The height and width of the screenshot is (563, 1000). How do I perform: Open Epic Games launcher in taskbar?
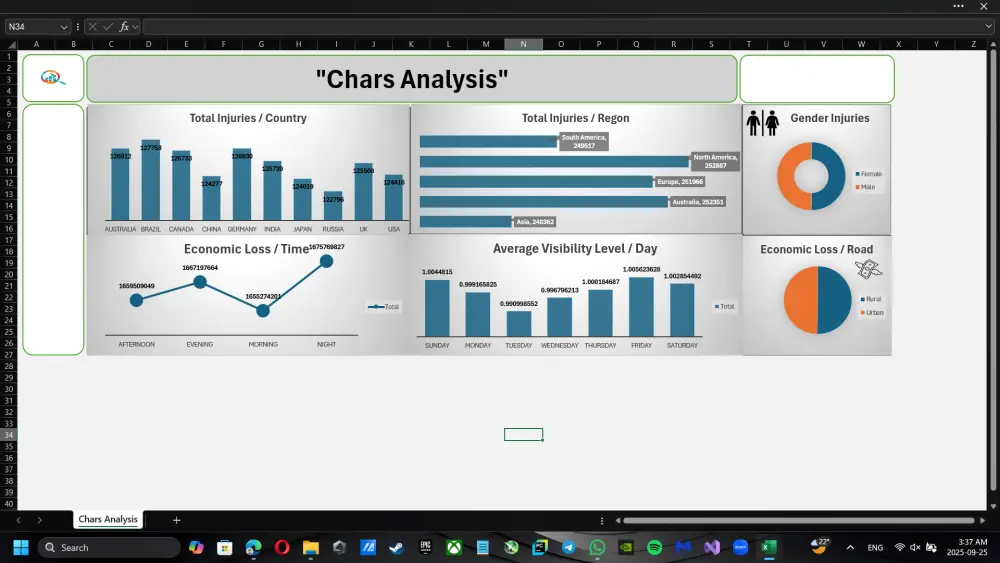425,548
